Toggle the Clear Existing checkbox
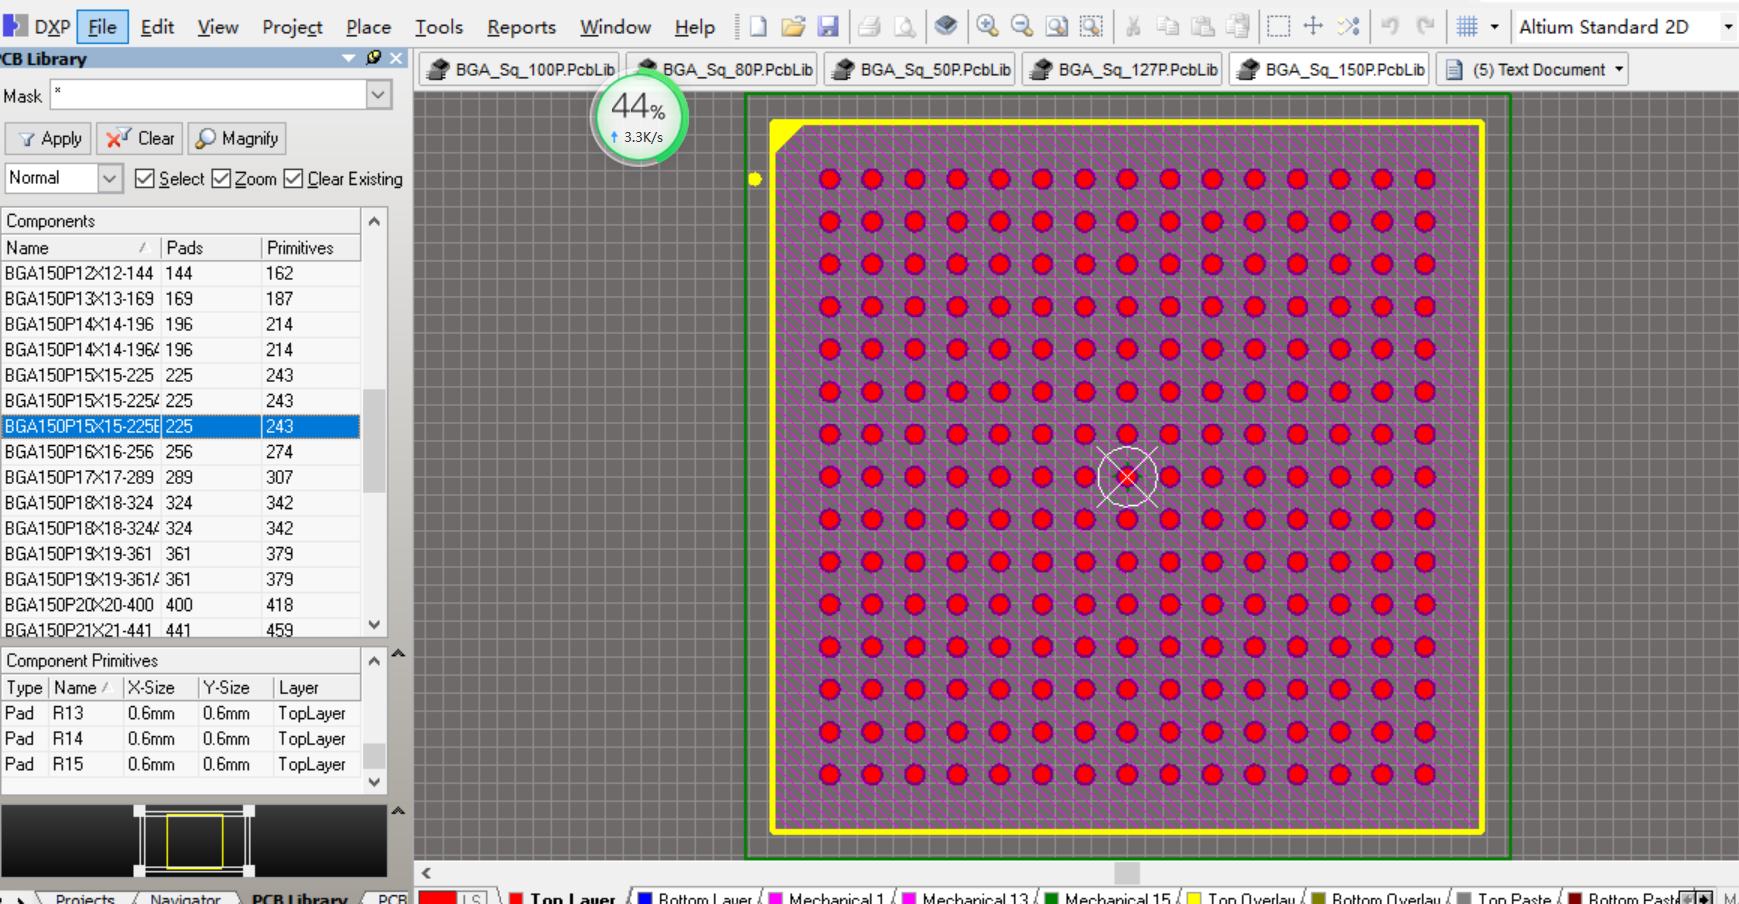Viewport: 1739px width, 904px height. tap(293, 178)
